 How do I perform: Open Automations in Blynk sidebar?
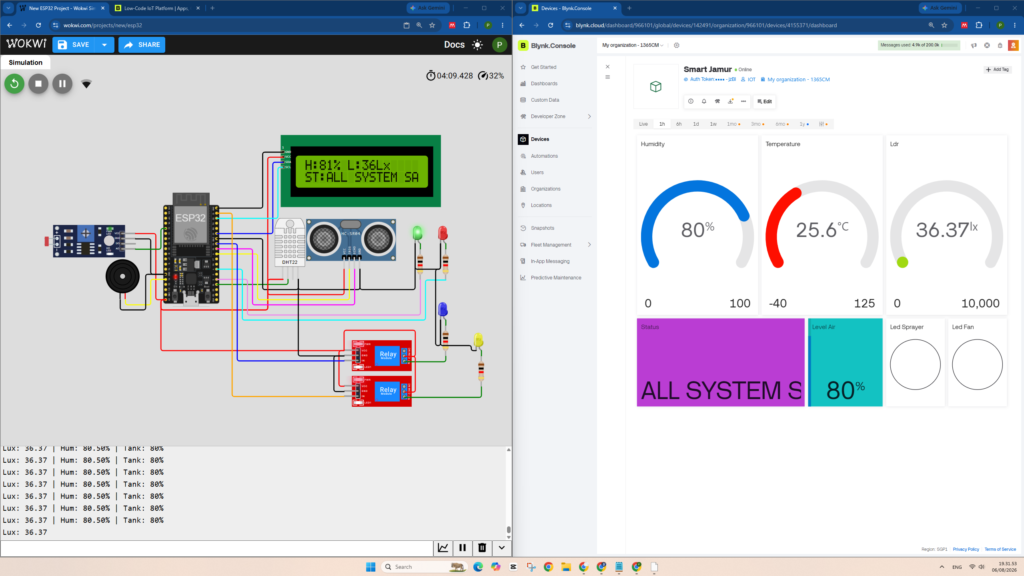(544, 156)
